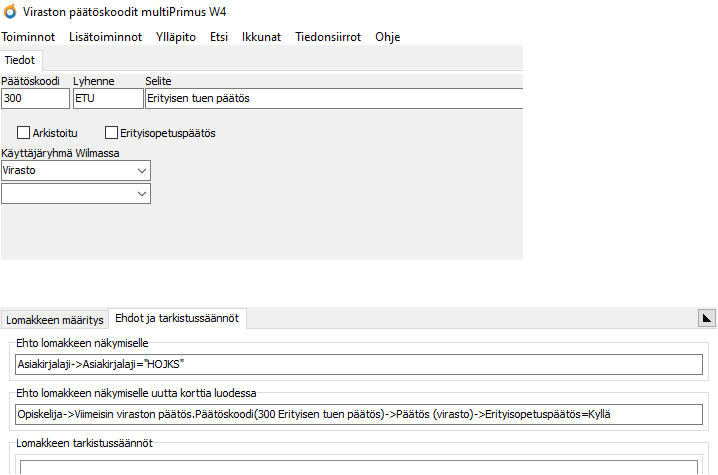Open the Lisätoiminnot menu
The width and height of the screenshot is (718, 475).
105,37
